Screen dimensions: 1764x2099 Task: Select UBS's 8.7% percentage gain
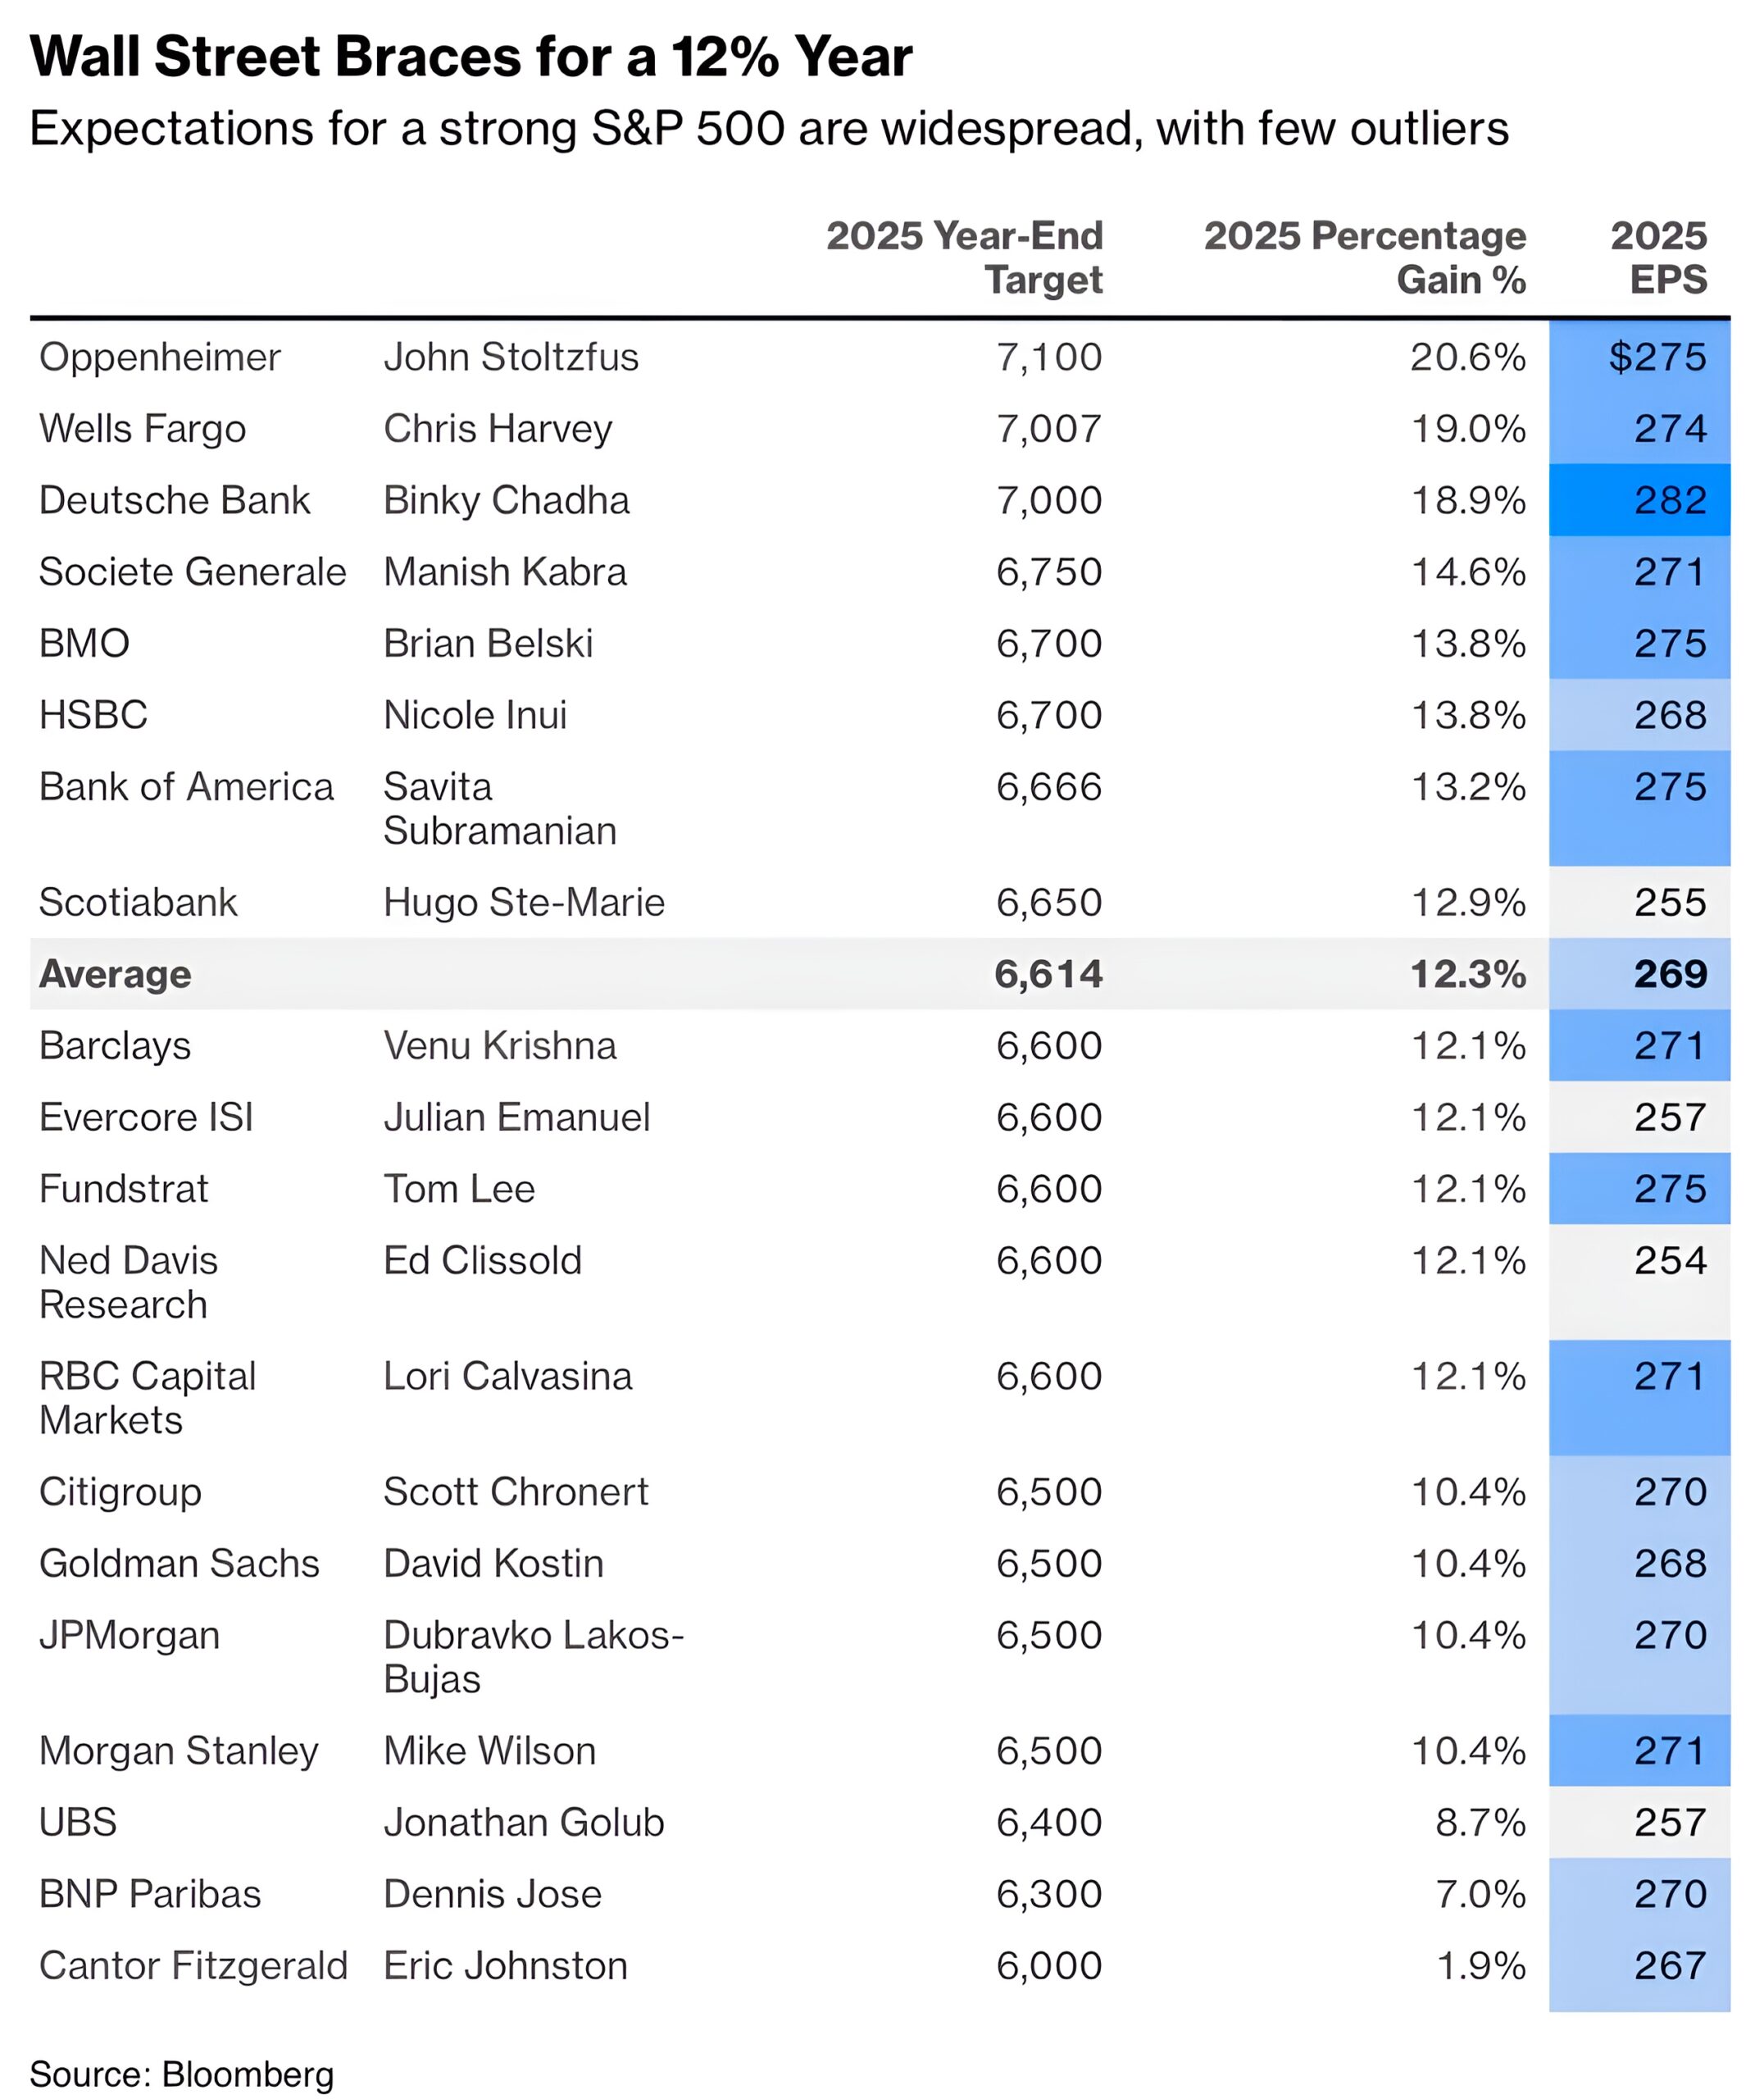[1480, 1822]
